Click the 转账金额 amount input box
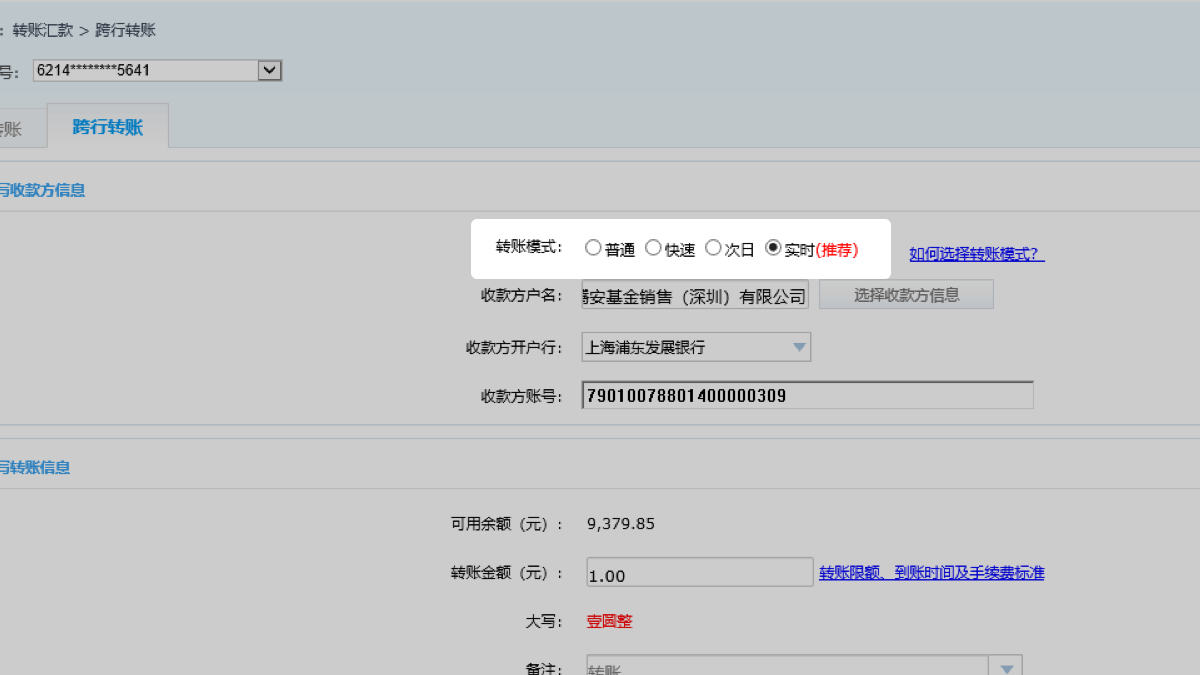 (699, 573)
